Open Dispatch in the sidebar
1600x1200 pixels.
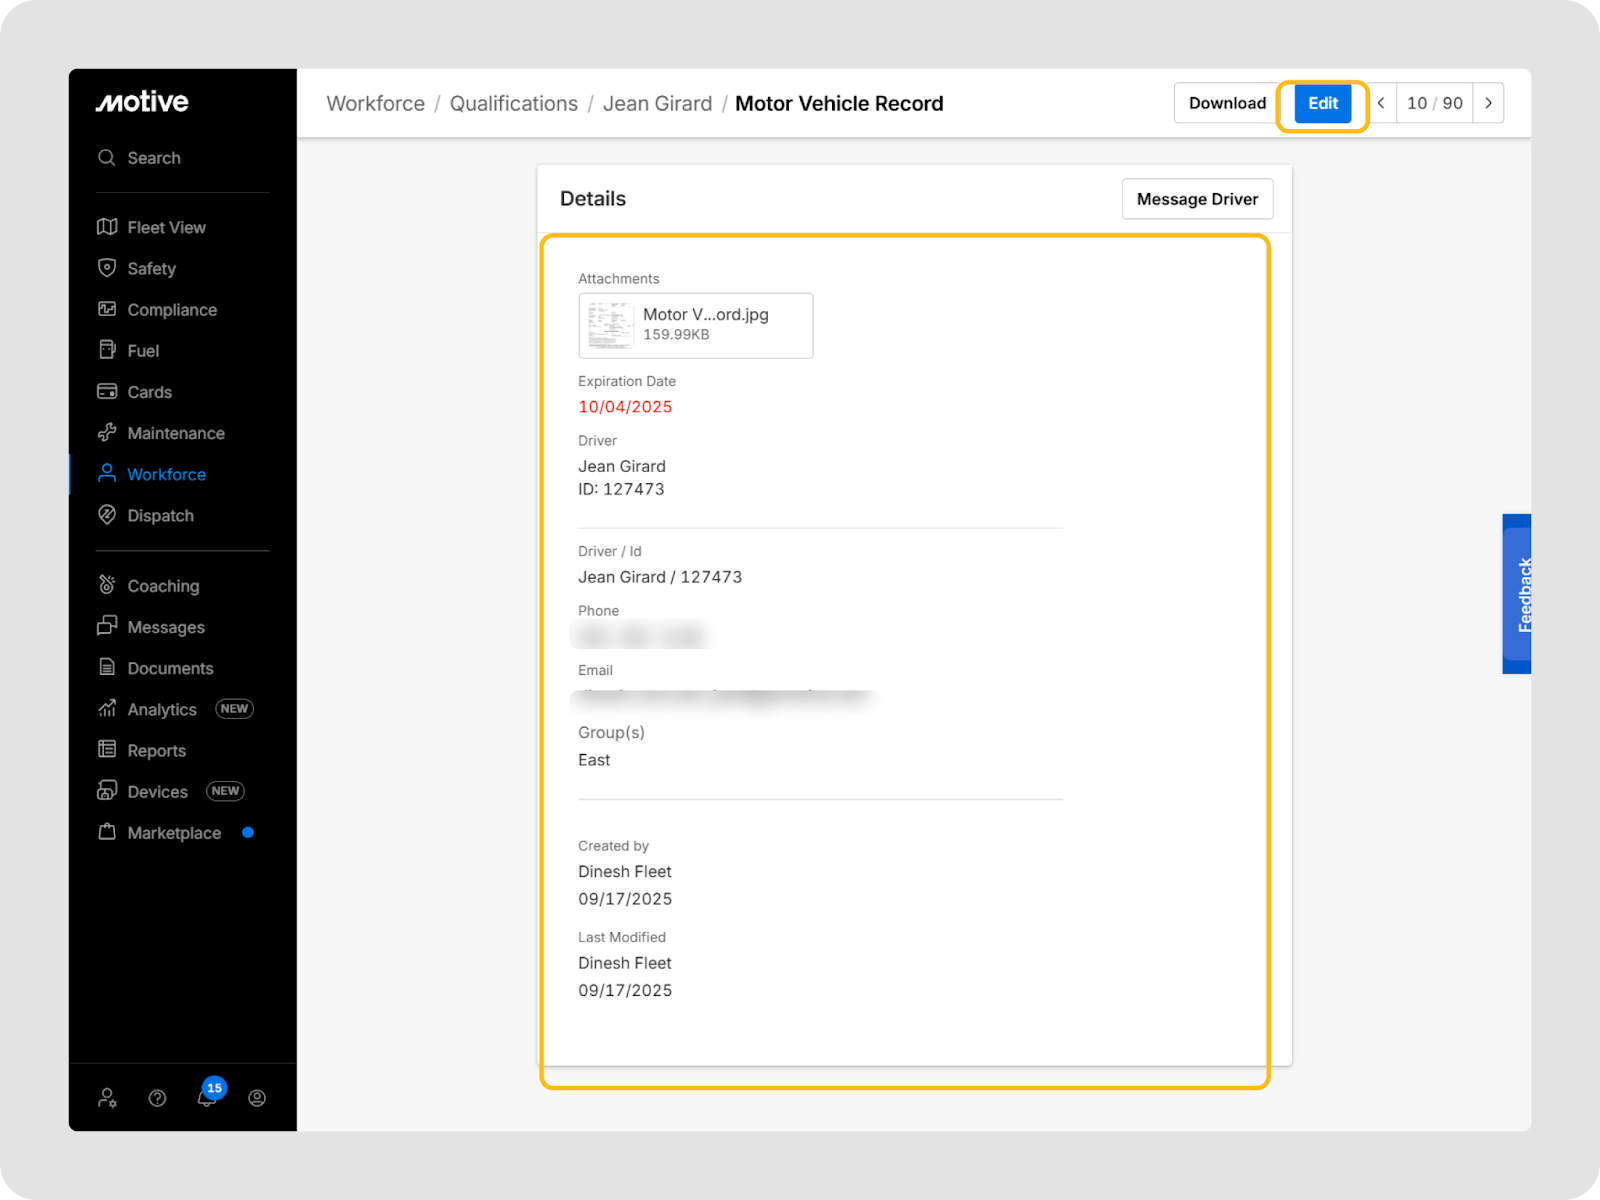click(160, 516)
